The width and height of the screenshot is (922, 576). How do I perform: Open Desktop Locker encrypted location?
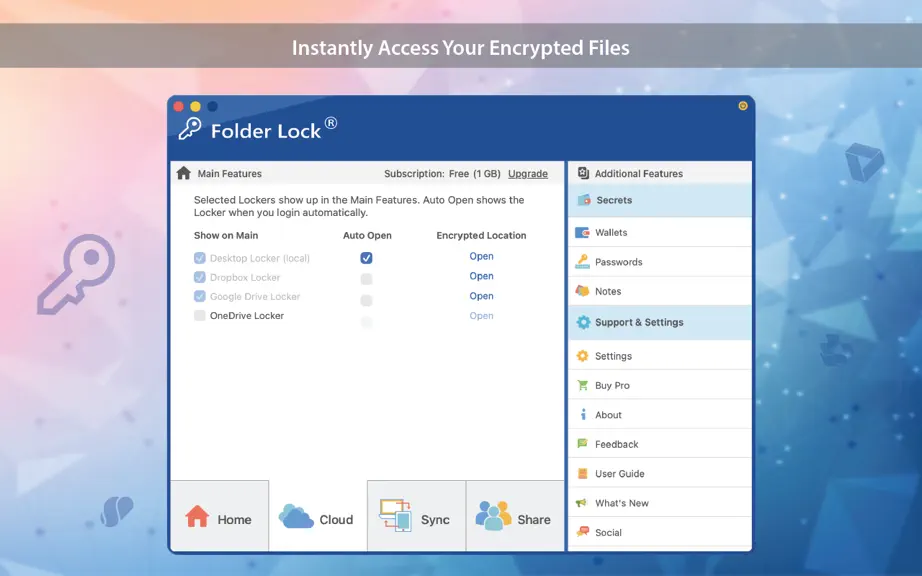[x=481, y=256]
